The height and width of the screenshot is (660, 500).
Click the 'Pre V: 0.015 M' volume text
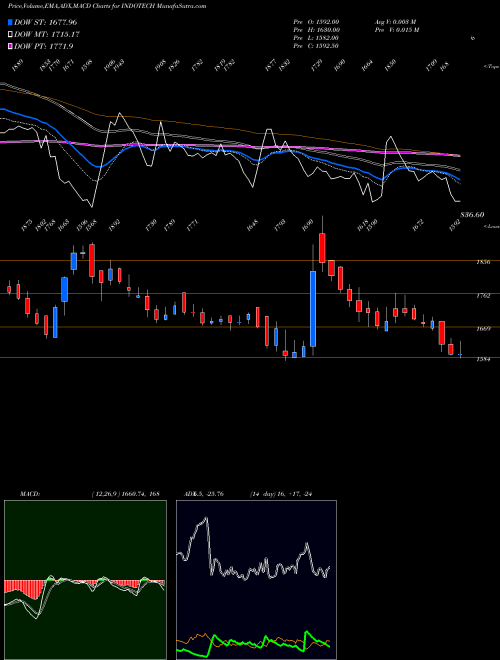tap(397, 30)
